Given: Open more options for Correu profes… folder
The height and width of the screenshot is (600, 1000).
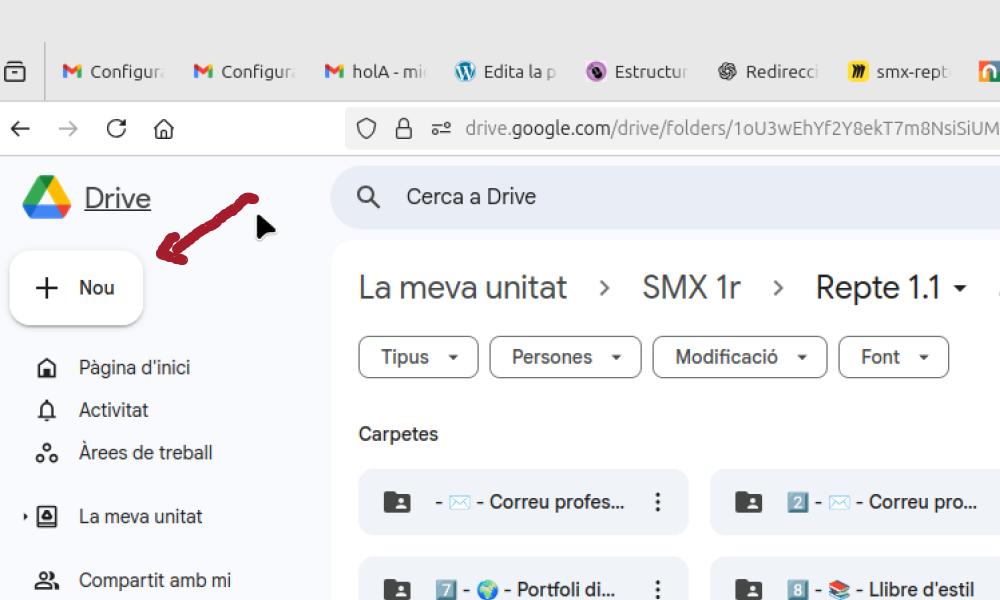Looking at the screenshot, I should pyautogui.click(x=657, y=502).
